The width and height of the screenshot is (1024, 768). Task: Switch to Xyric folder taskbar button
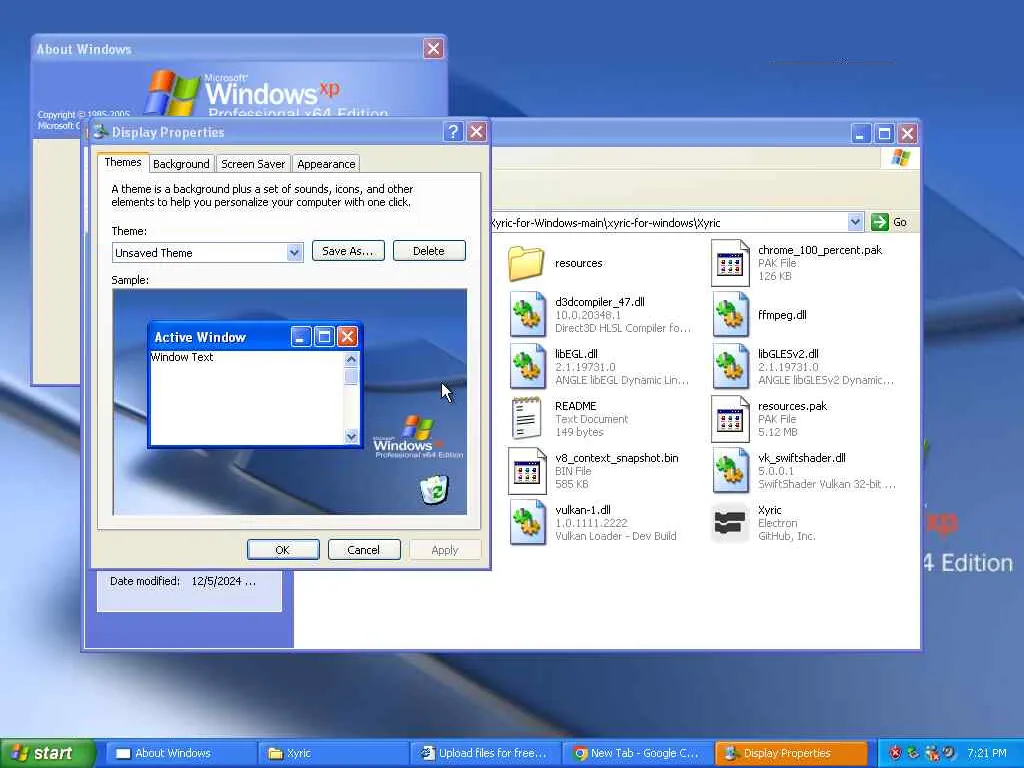tap(333, 753)
